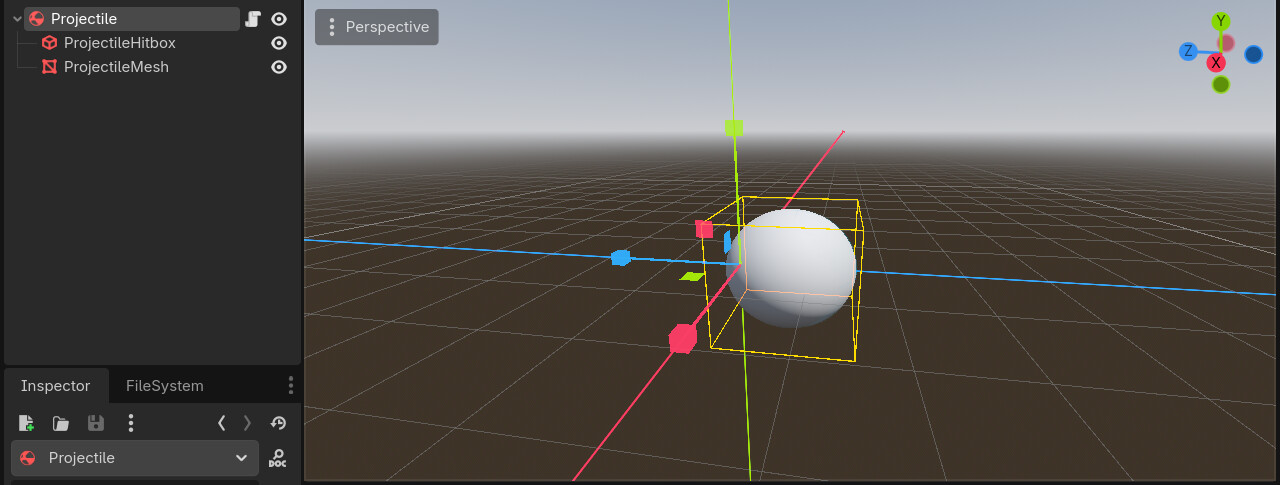Viewport: 1280px width, 485px height.
Task: Switch to the FileSystem tab
Action: tap(164, 386)
